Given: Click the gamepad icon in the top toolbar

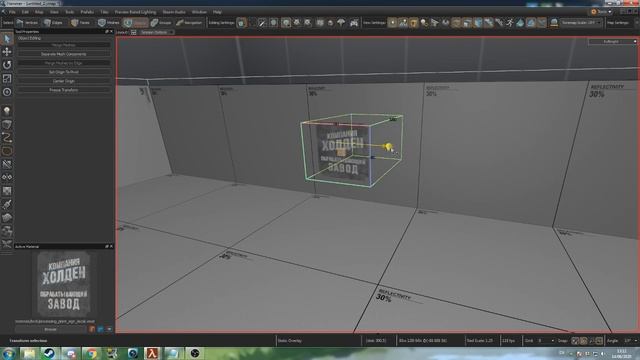Looking at the screenshot, I should pos(354,23).
